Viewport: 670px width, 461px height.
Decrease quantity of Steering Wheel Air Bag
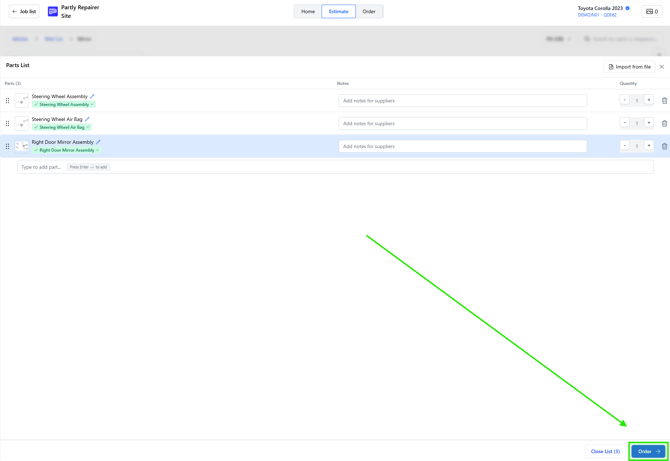coord(625,123)
